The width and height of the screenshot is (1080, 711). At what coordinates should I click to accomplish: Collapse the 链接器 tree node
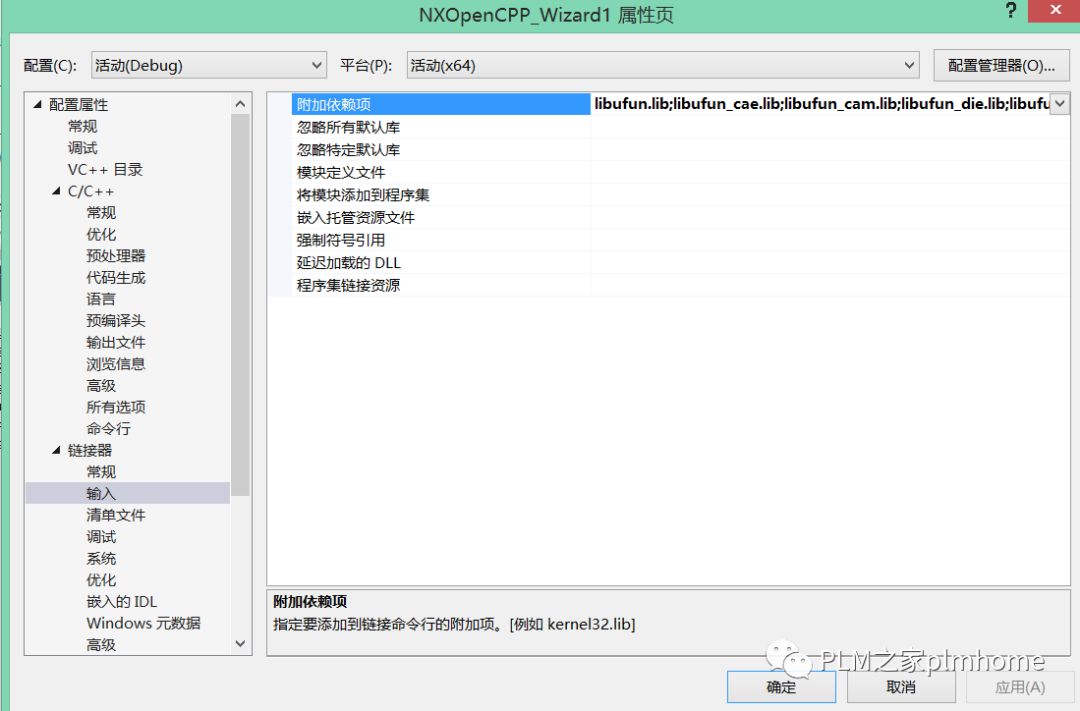[56, 450]
